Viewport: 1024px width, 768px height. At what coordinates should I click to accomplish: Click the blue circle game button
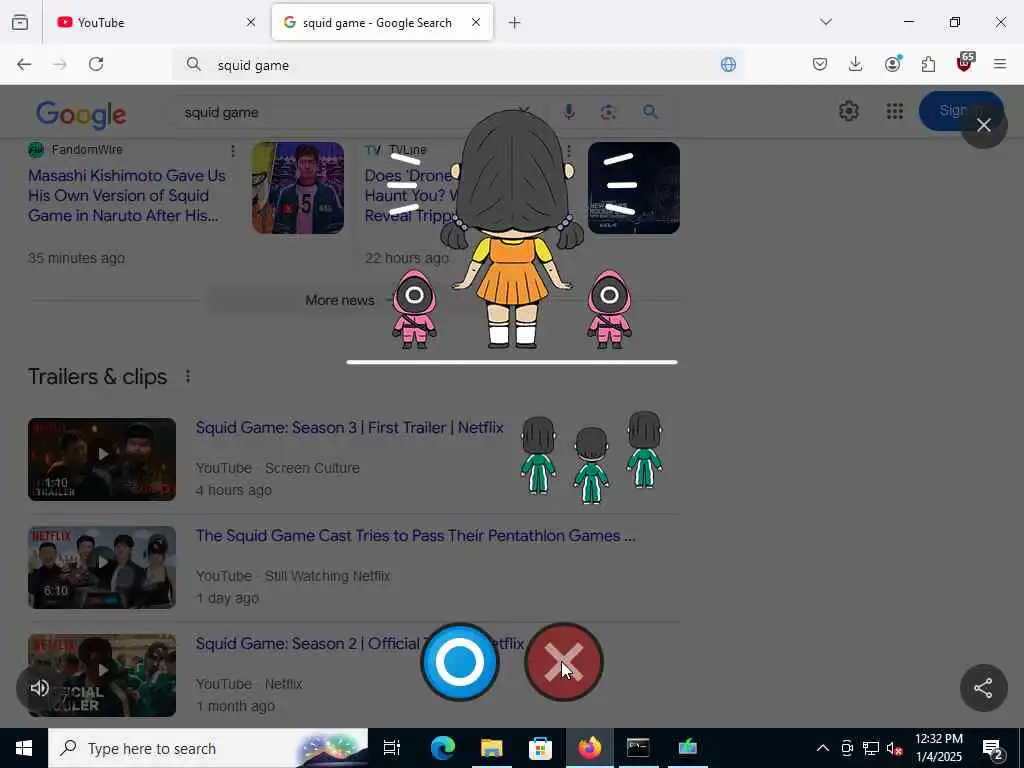[x=460, y=662]
